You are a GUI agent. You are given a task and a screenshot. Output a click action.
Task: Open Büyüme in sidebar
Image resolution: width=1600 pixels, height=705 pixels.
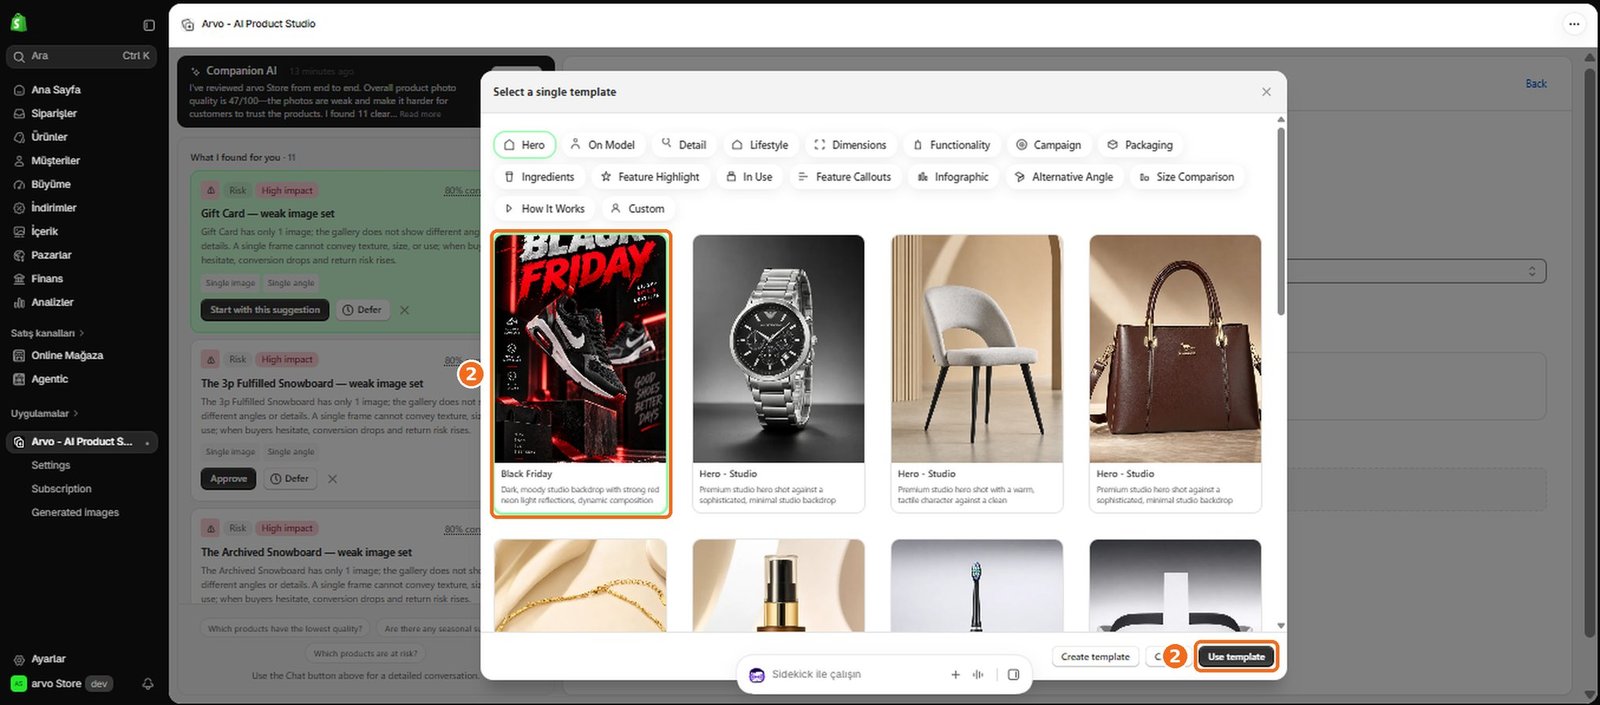coord(51,185)
